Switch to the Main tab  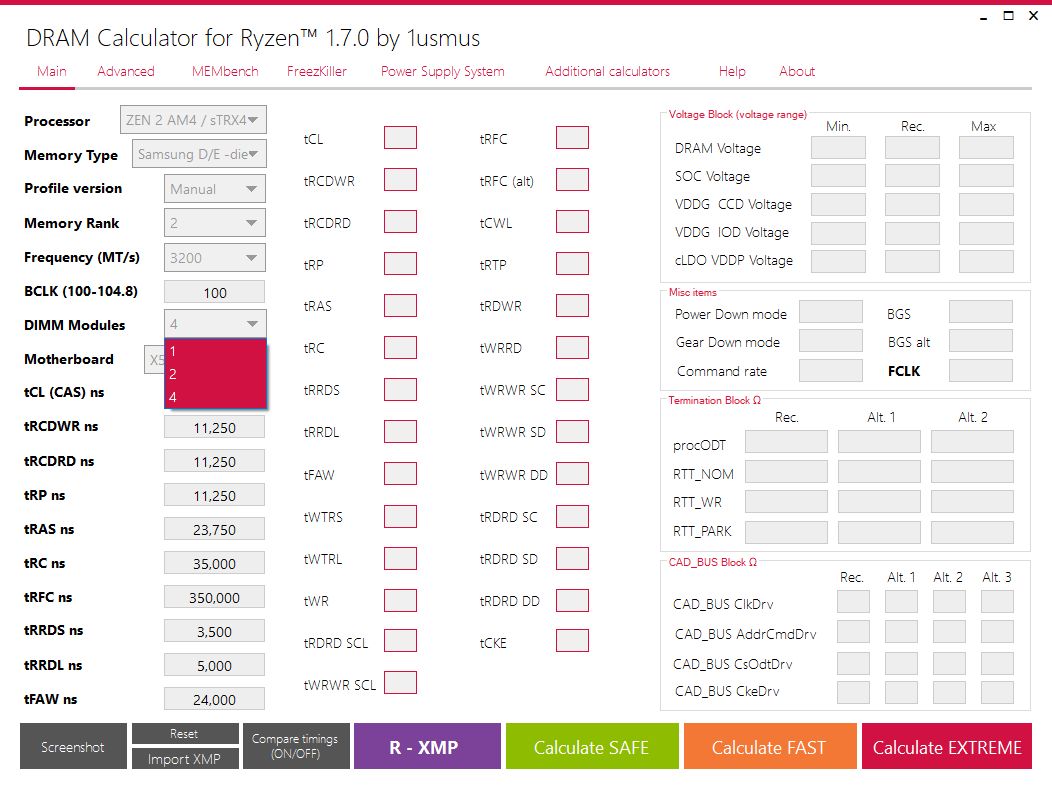pyautogui.click(x=52, y=71)
